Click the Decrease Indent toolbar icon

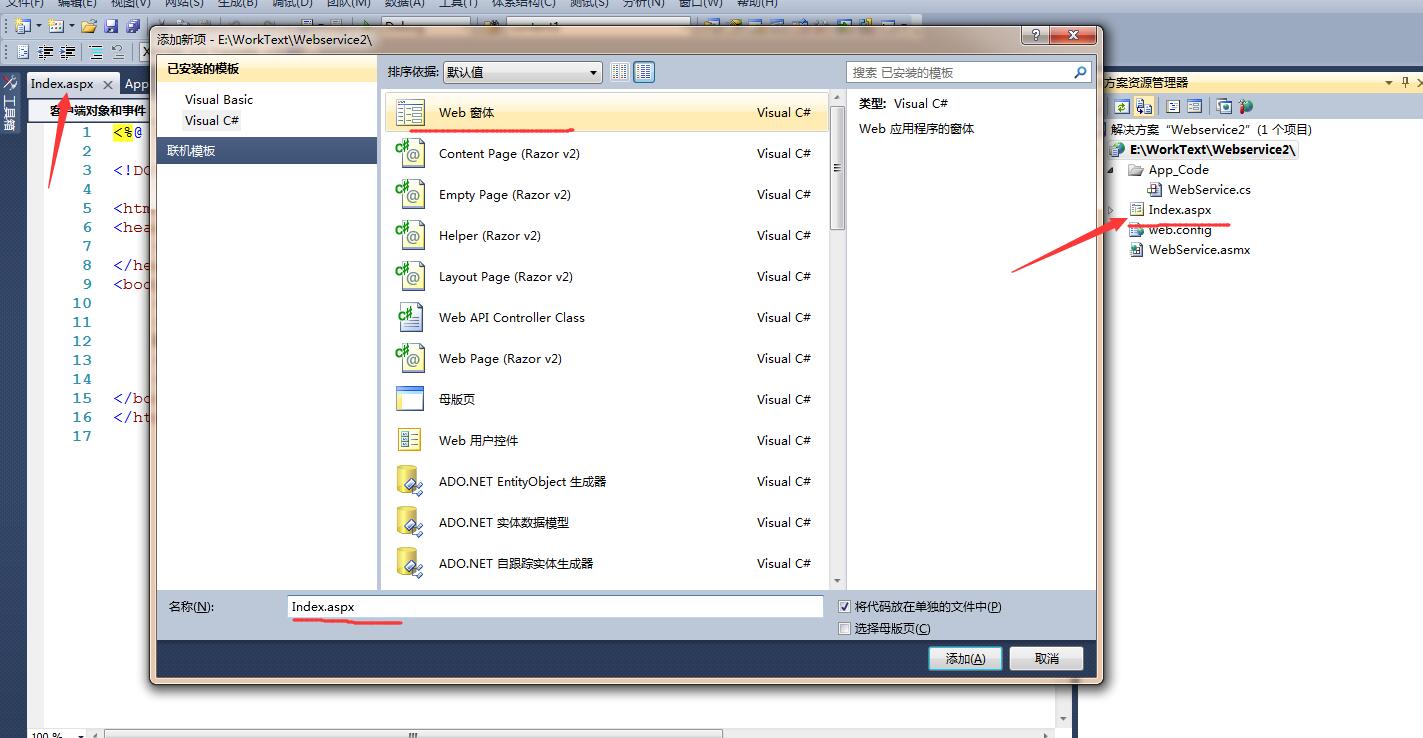point(45,52)
